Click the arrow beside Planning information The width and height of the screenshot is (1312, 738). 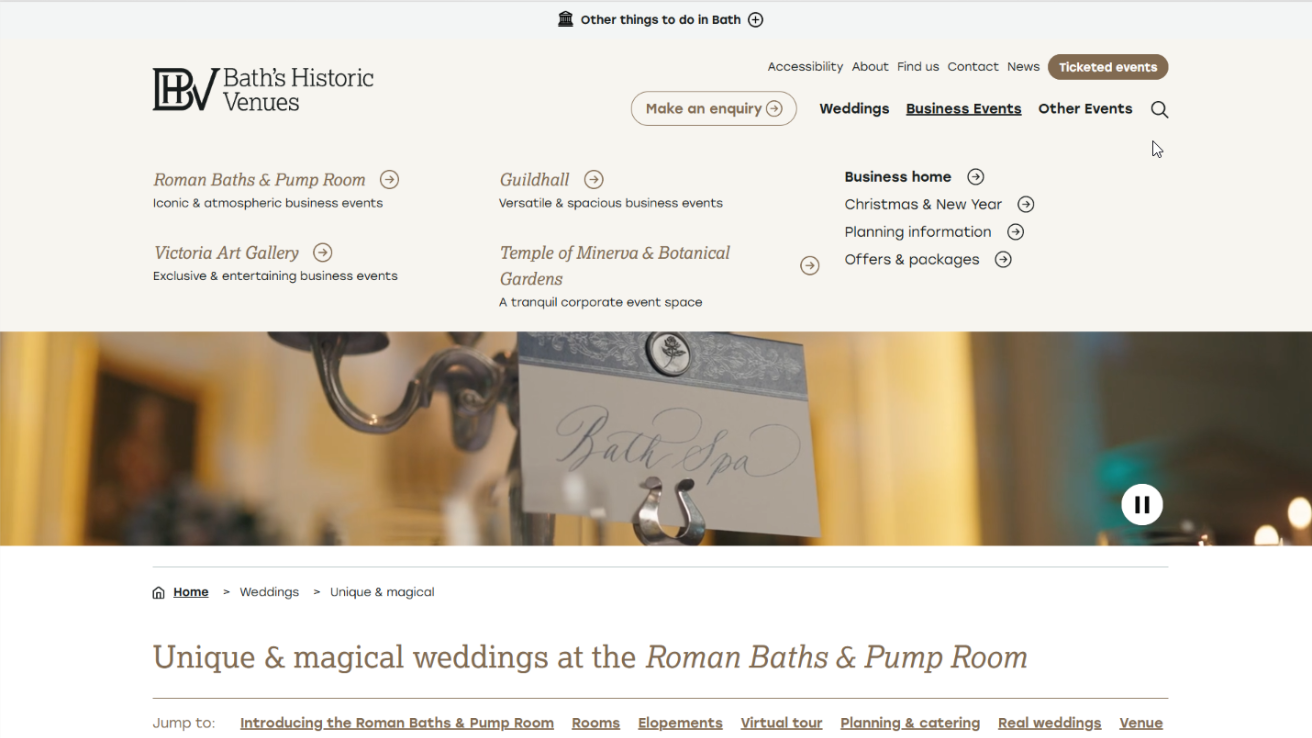coord(1015,231)
